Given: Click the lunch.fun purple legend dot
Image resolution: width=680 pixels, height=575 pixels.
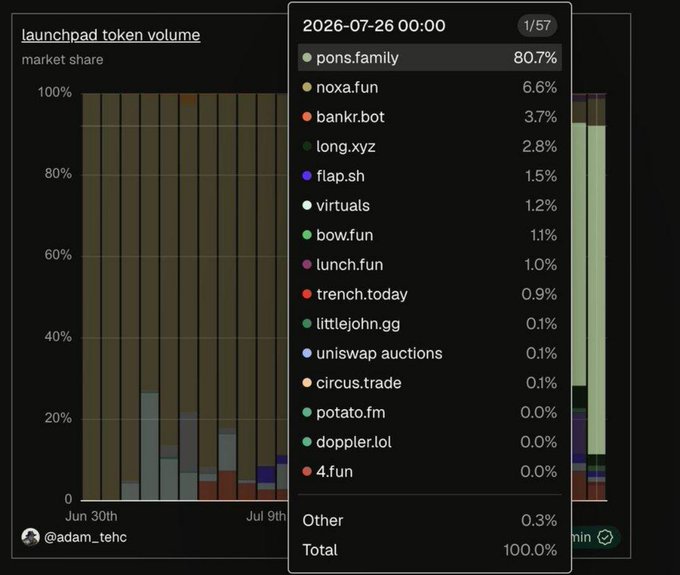Looking at the screenshot, I should coord(307,265).
